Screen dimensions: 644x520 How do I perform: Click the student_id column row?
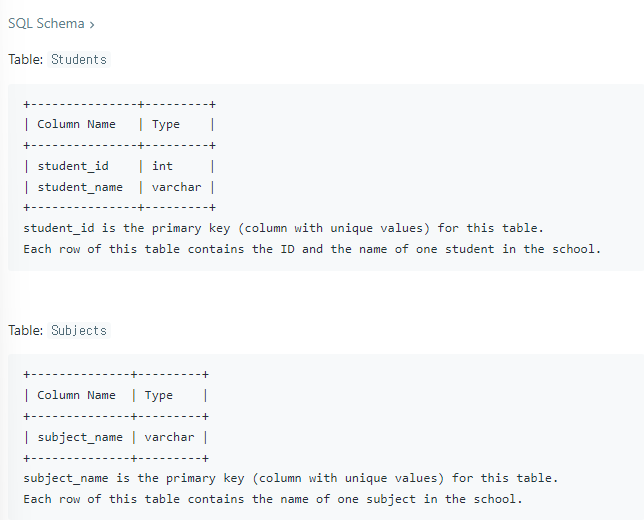[120, 166]
